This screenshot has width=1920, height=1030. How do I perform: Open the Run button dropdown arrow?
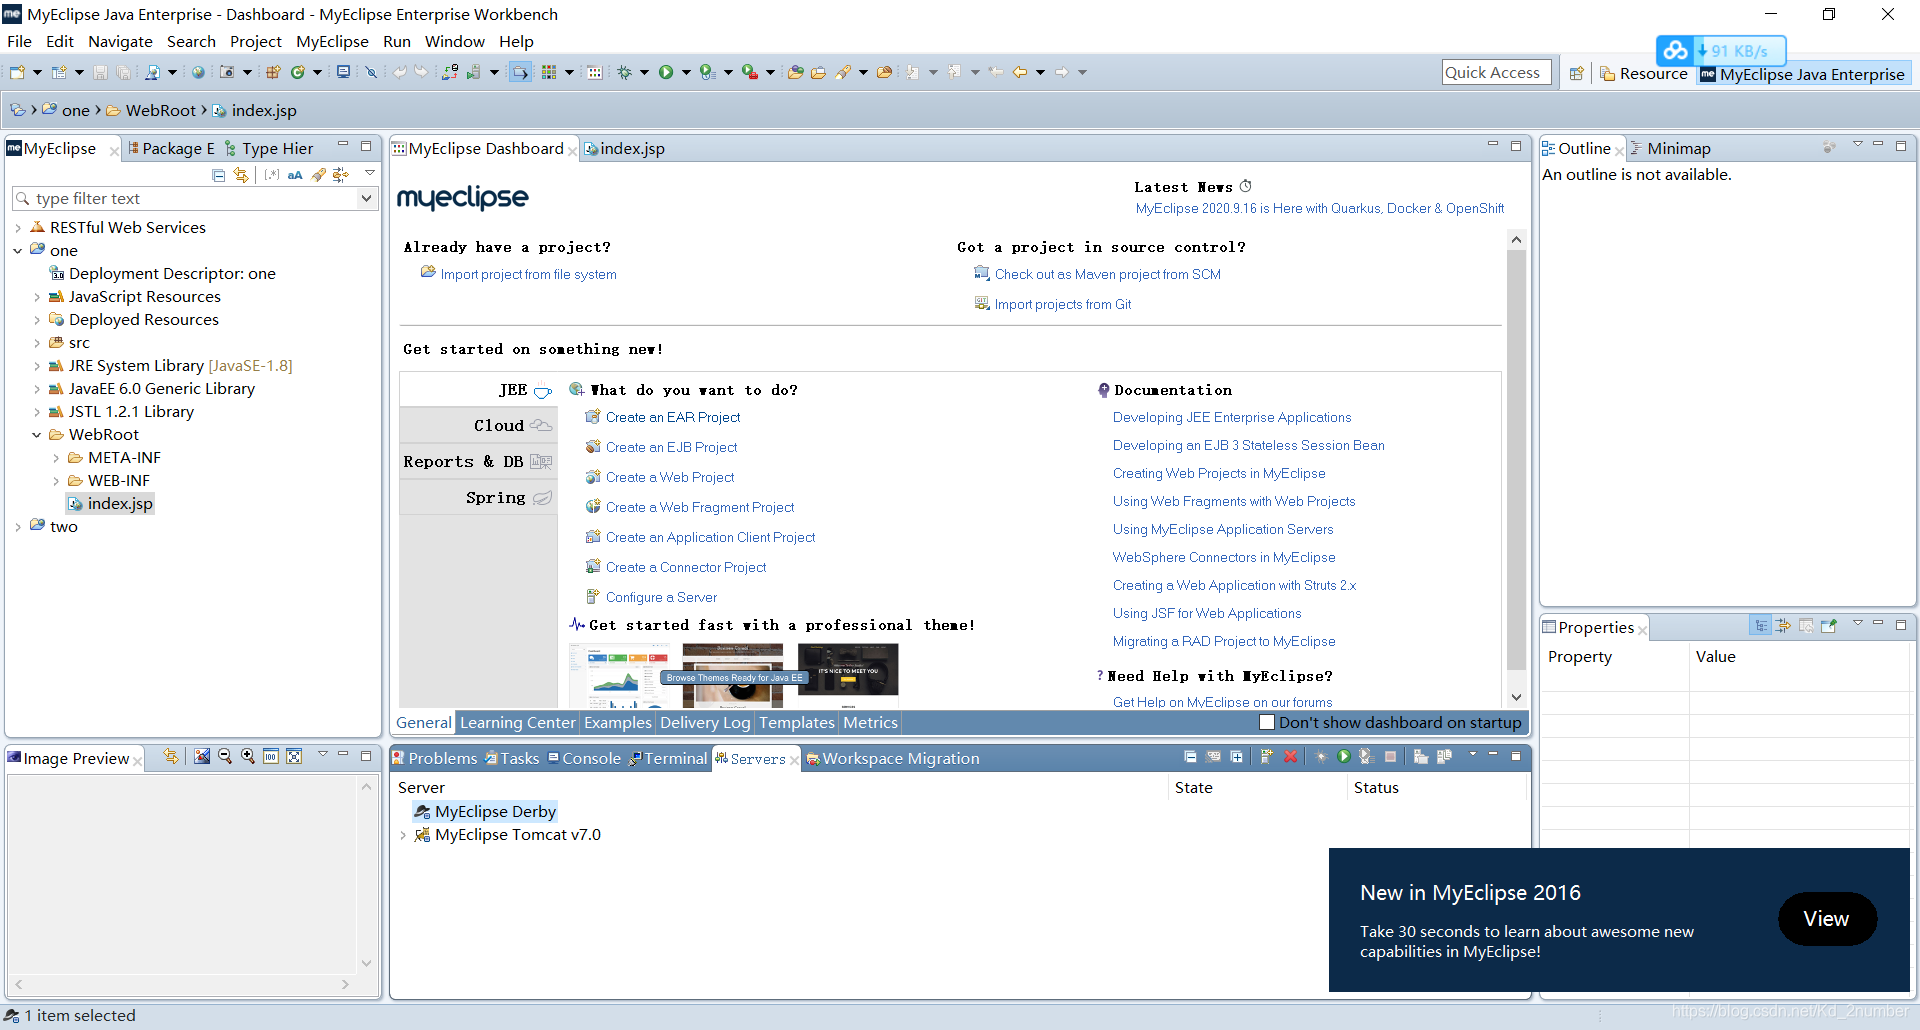(x=686, y=72)
